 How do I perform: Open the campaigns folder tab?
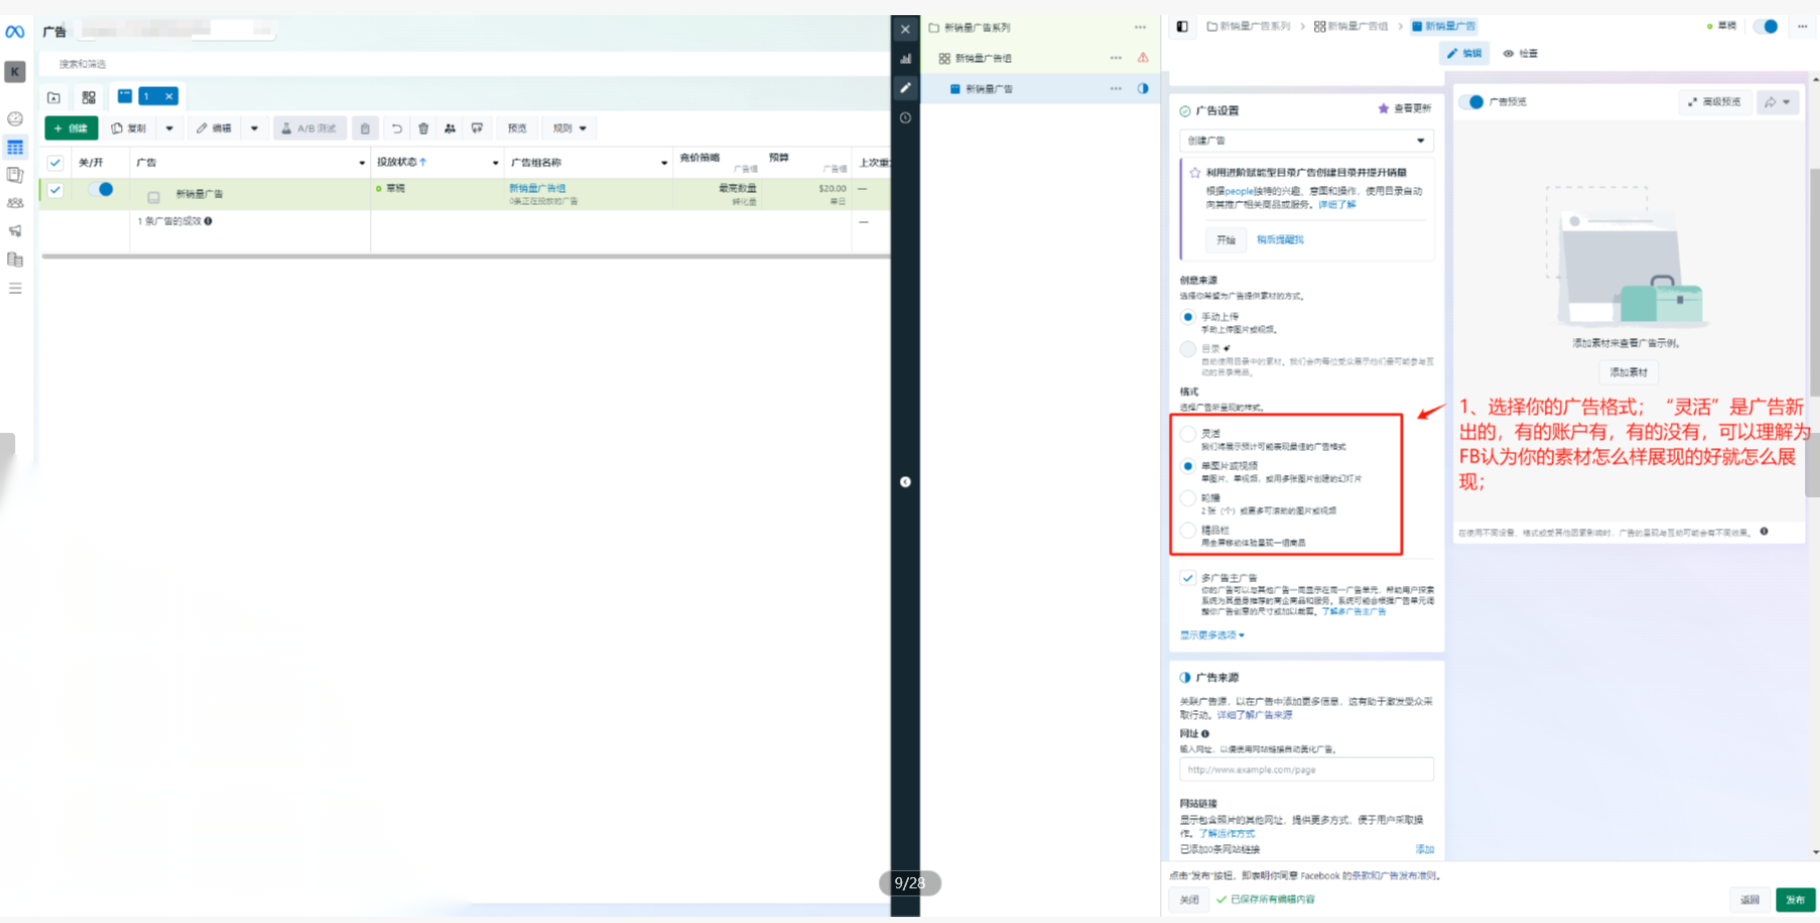[x=54, y=97]
